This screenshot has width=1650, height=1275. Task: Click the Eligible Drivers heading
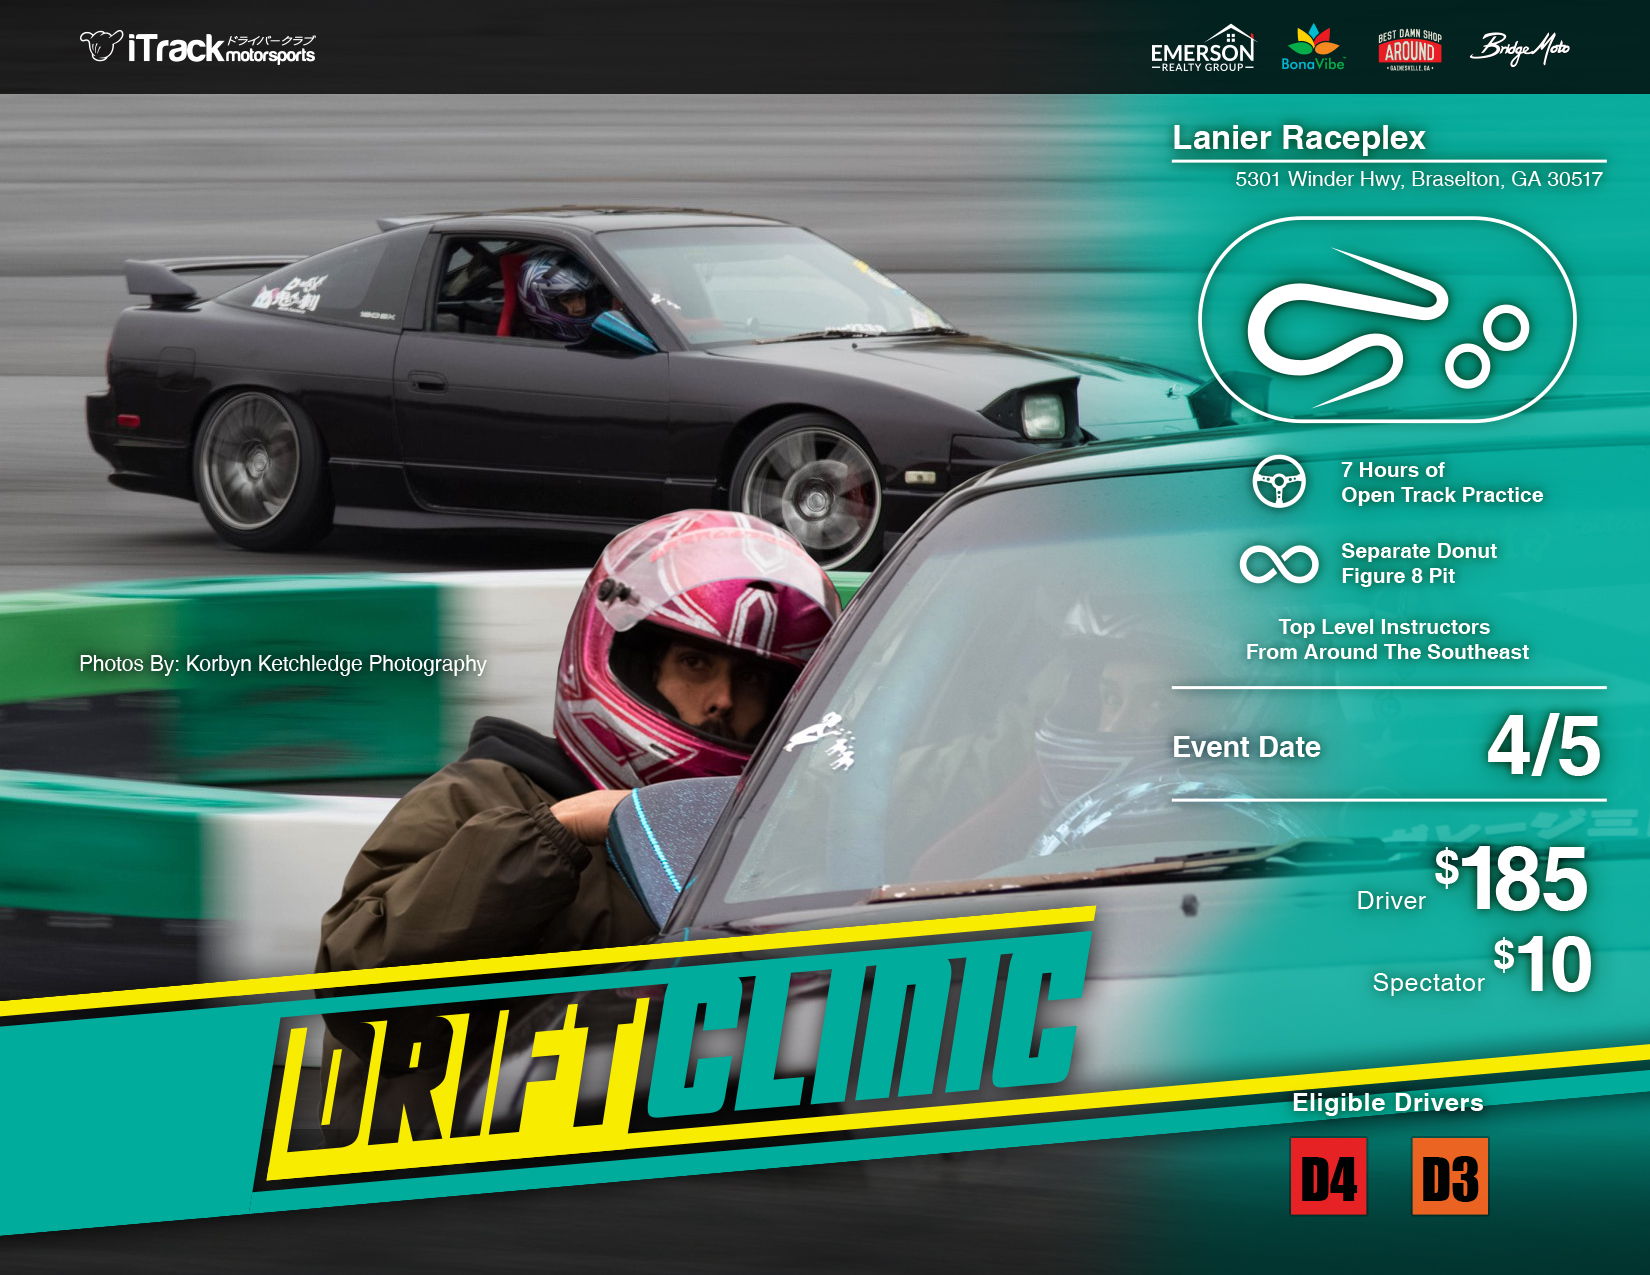click(x=1387, y=1102)
